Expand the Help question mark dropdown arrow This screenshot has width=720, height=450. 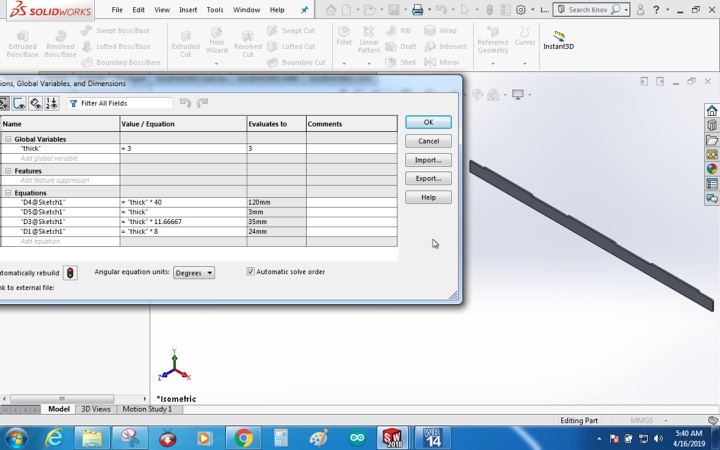click(666, 10)
